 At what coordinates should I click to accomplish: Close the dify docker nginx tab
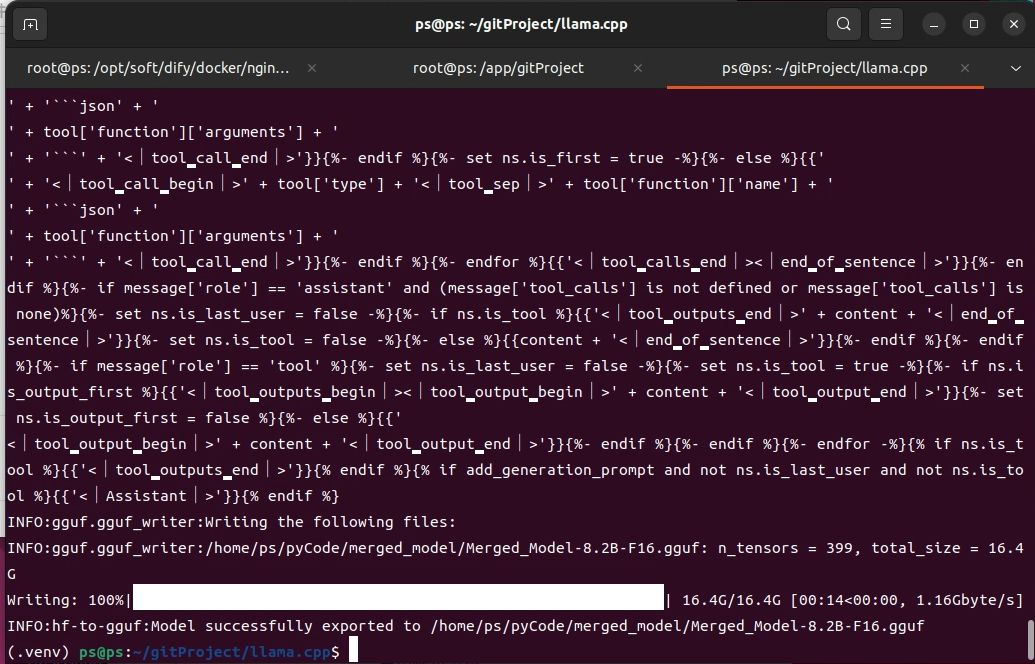tap(312, 68)
